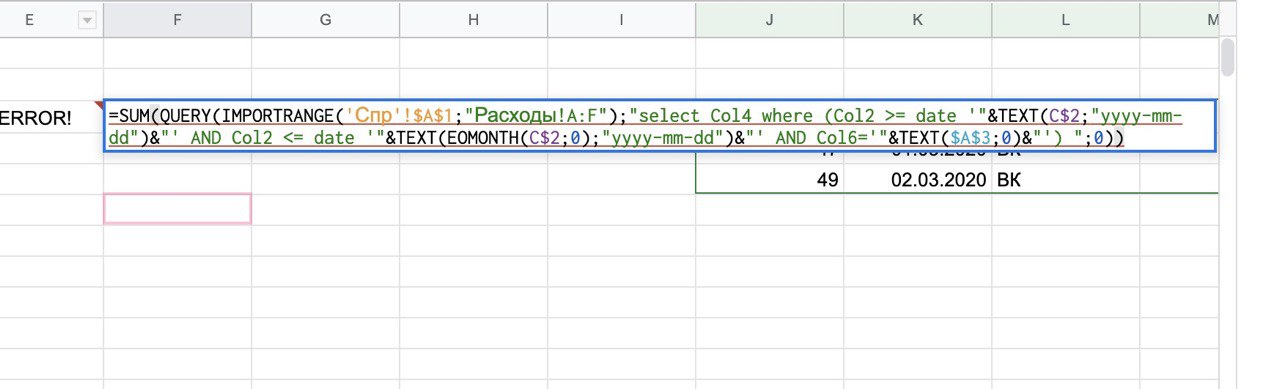Select column H header
1280x389 pixels.
[x=473, y=20]
